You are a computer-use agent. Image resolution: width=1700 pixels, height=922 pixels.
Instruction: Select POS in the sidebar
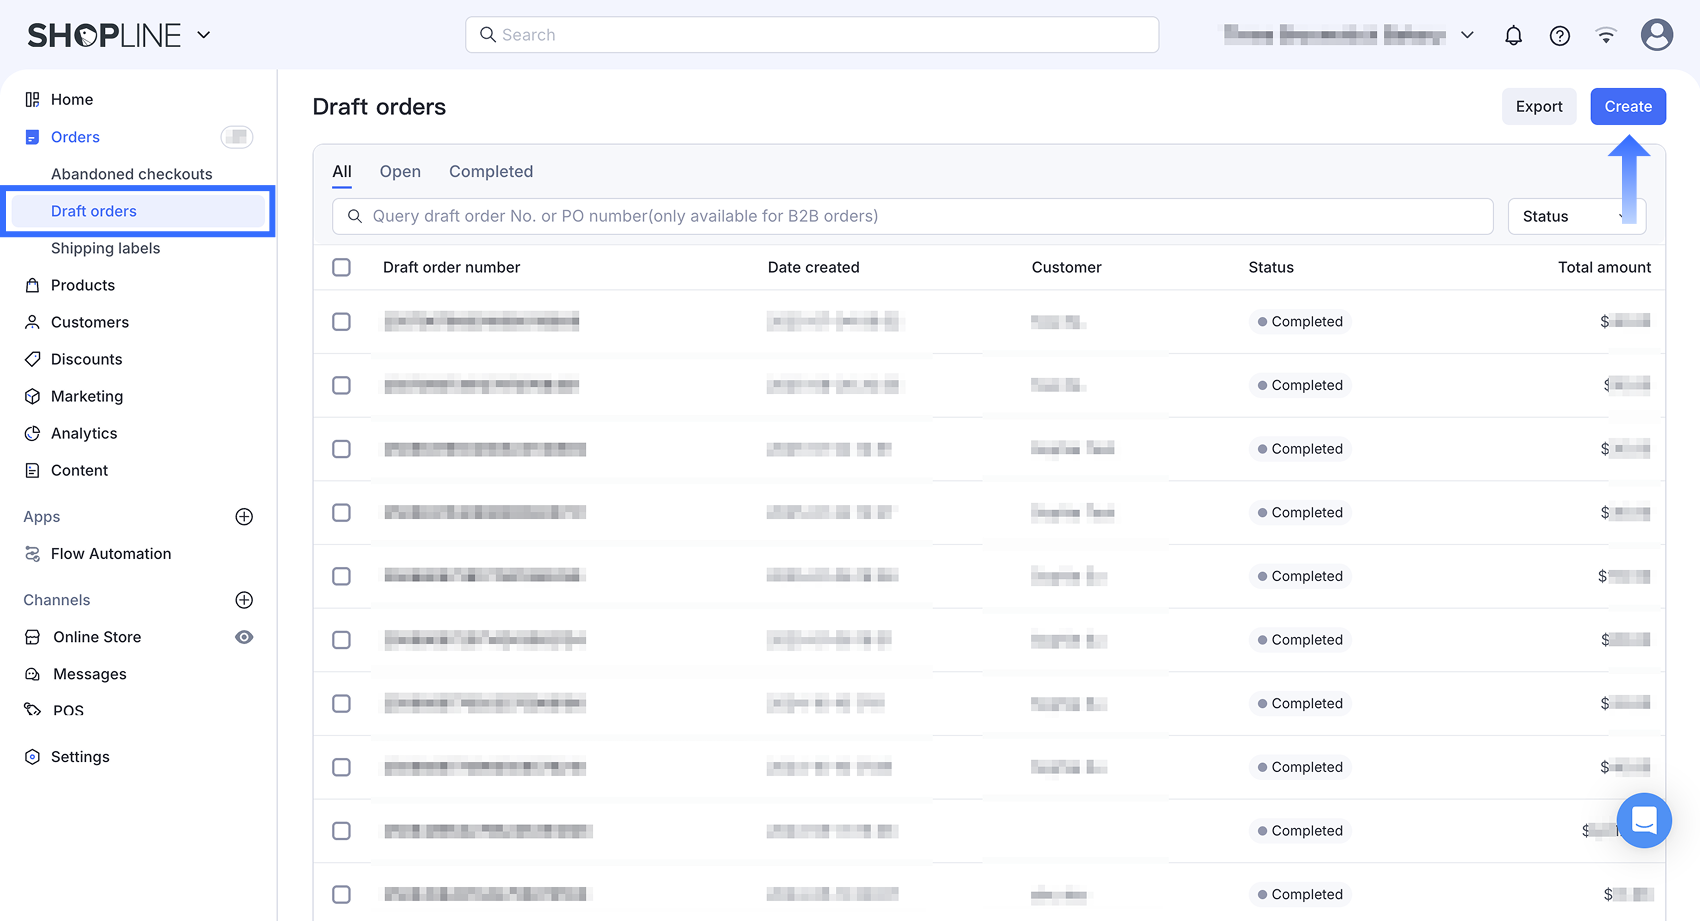(68, 710)
